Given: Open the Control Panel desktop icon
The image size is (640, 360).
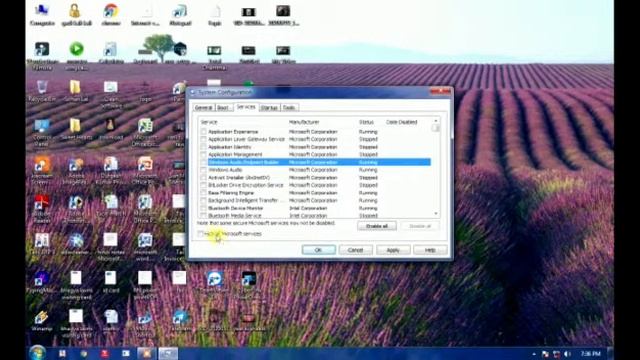Looking at the screenshot, I should point(42,132).
